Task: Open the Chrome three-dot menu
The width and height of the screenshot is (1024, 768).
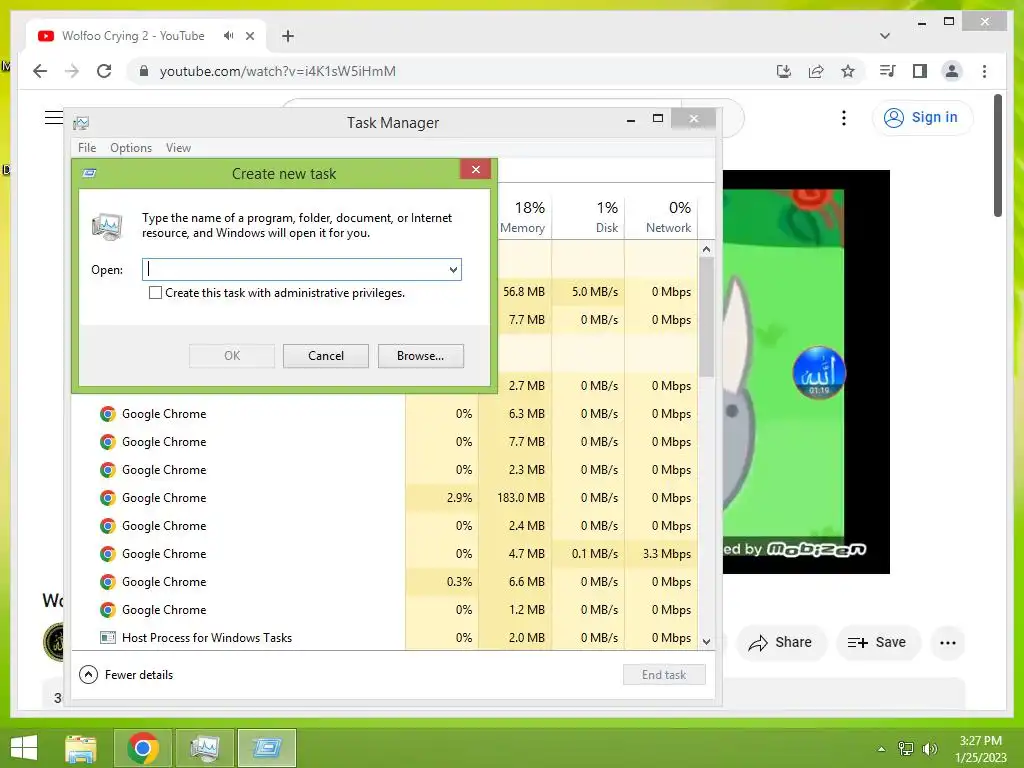Action: tap(984, 71)
